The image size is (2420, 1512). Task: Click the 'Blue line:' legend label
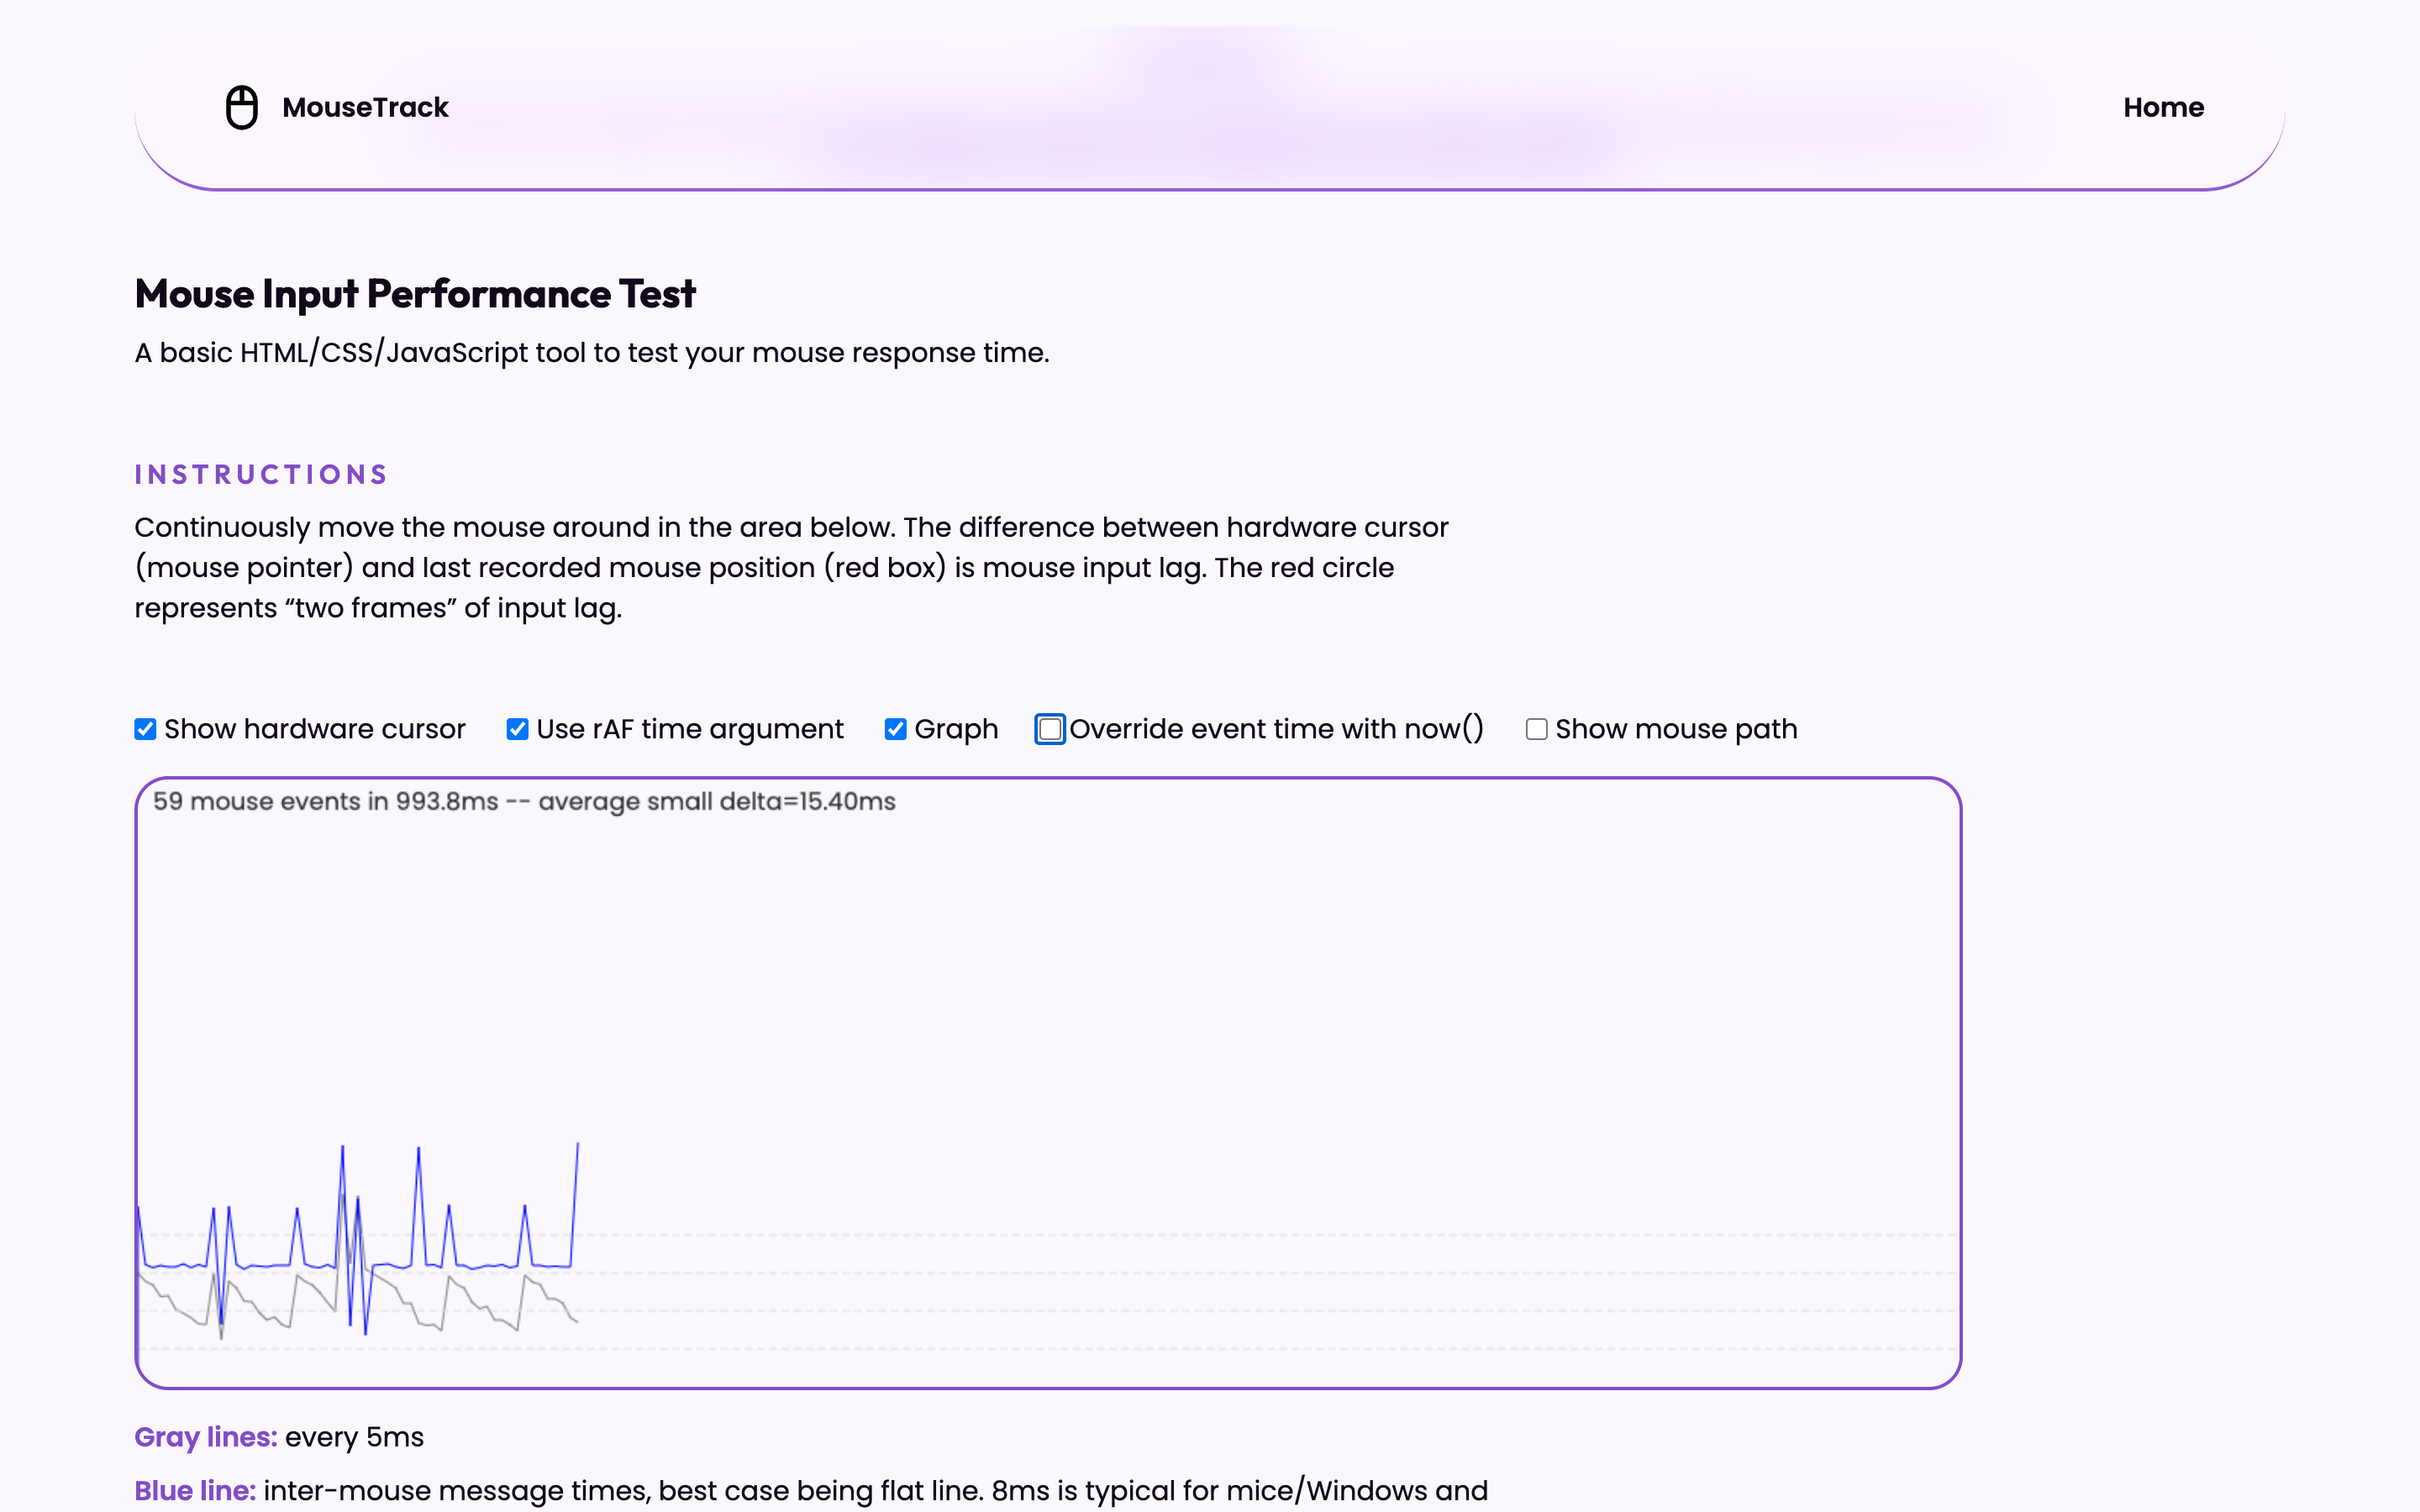pyautogui.click(x=195, y=1490)
